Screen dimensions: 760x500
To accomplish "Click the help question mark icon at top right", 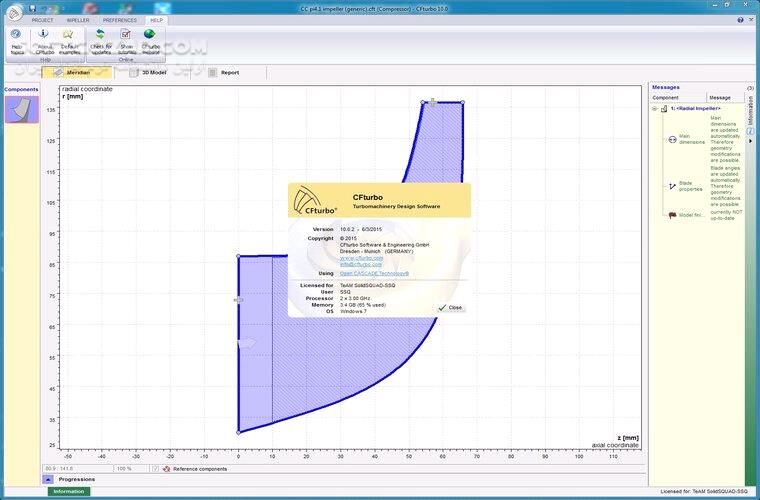I will [x=740, y=20].
